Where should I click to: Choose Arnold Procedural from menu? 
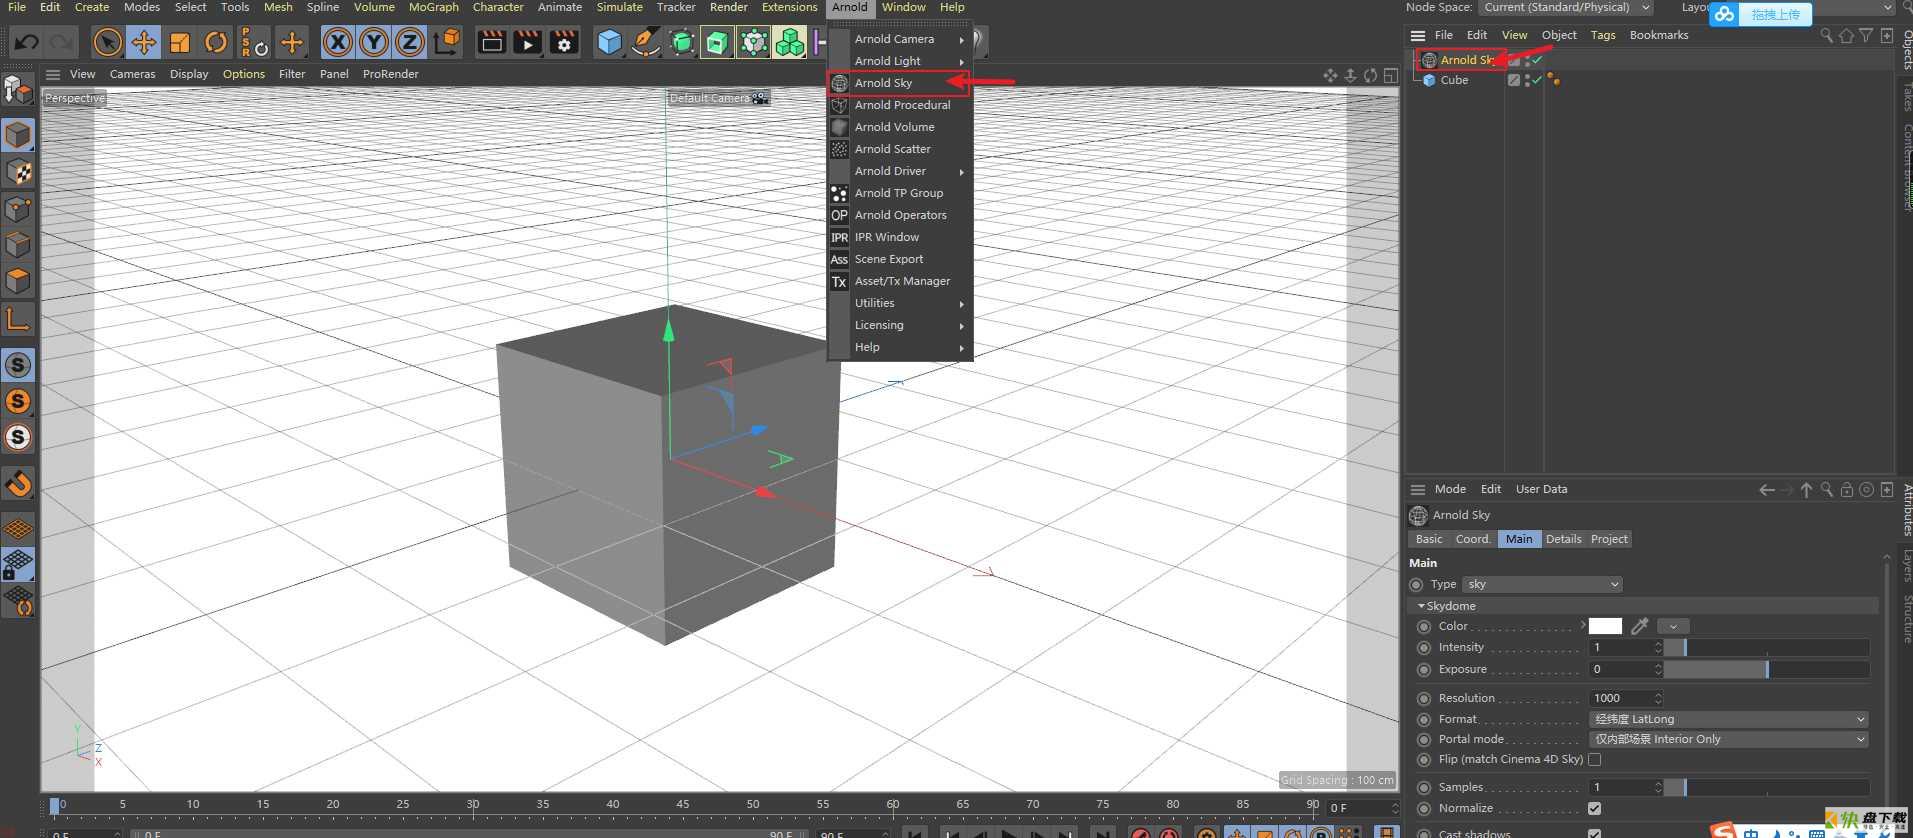(x=898, y=105)
